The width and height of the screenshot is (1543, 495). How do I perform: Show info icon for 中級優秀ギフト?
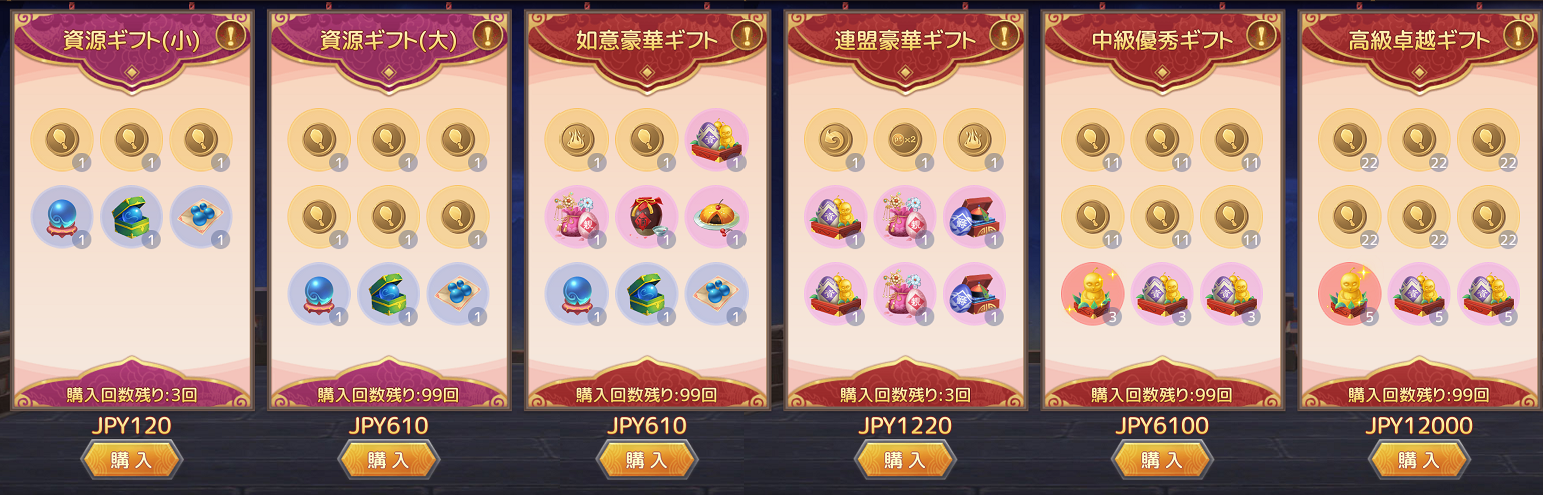point(1262,36)
